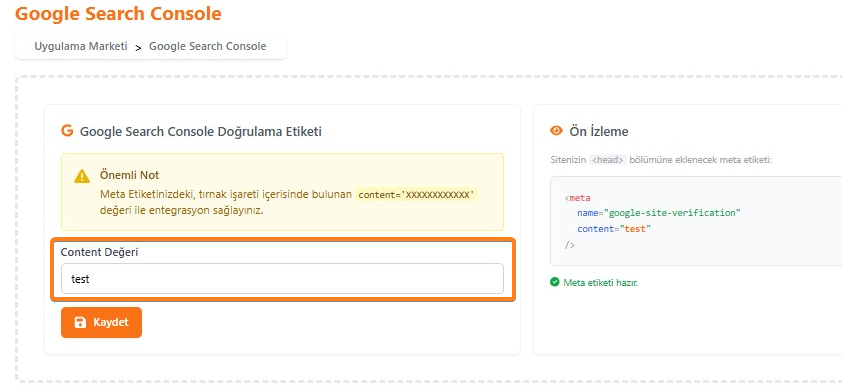Click the Content Değeri label
Image resolution: width=842 pixels, height=392 pixels.
click(x=99, y=252)
